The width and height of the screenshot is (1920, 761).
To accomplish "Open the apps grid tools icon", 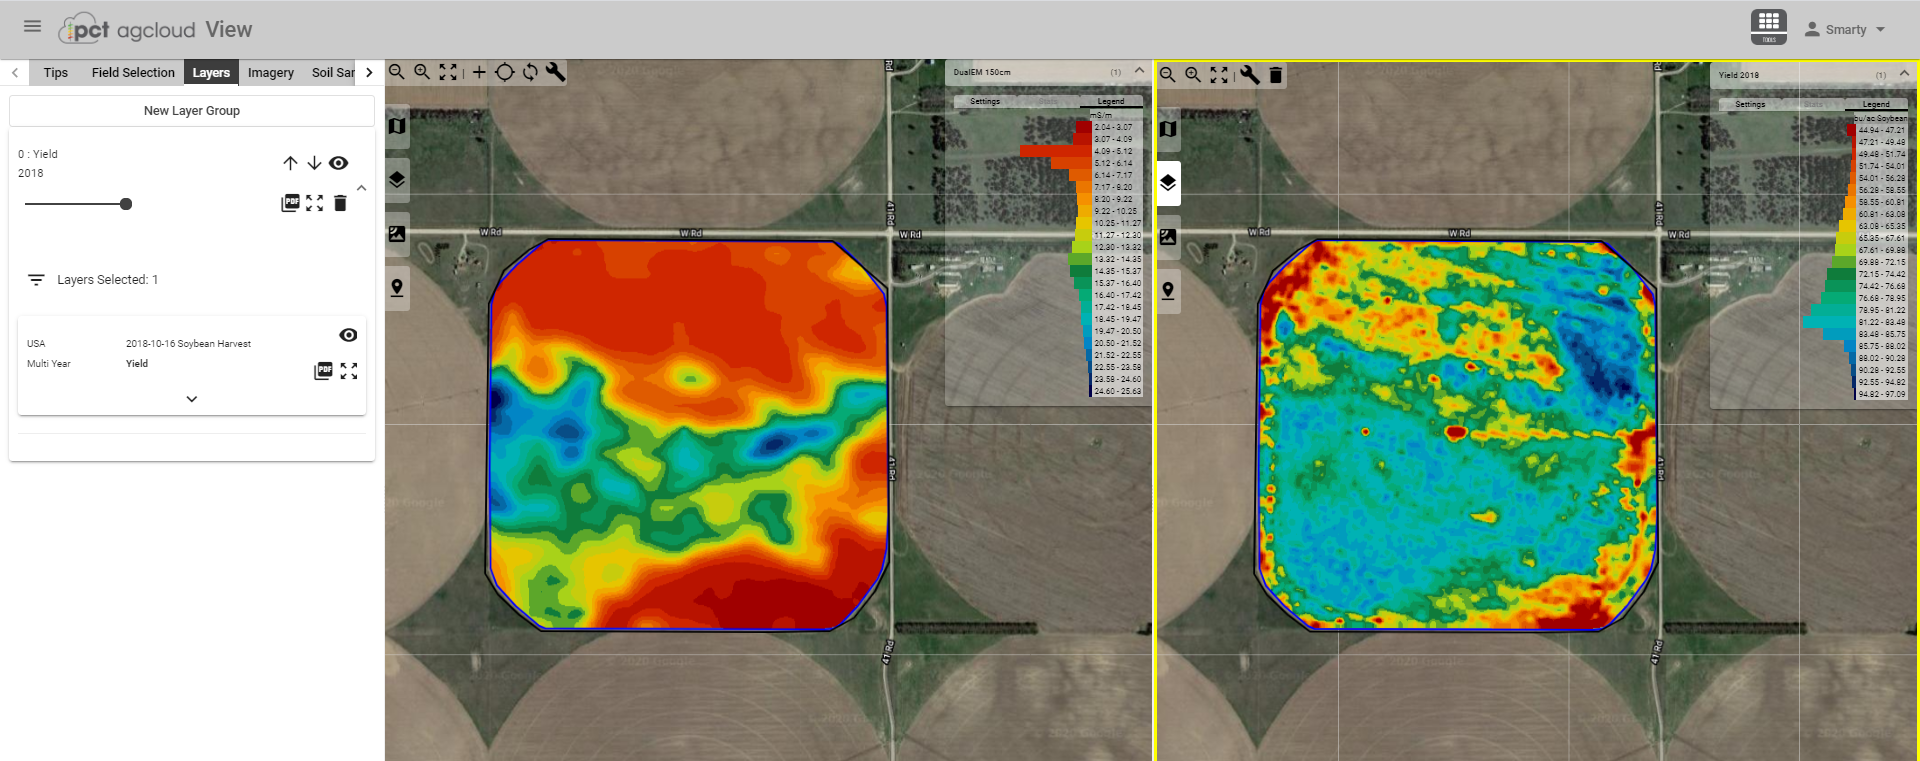I will 1769,26.
